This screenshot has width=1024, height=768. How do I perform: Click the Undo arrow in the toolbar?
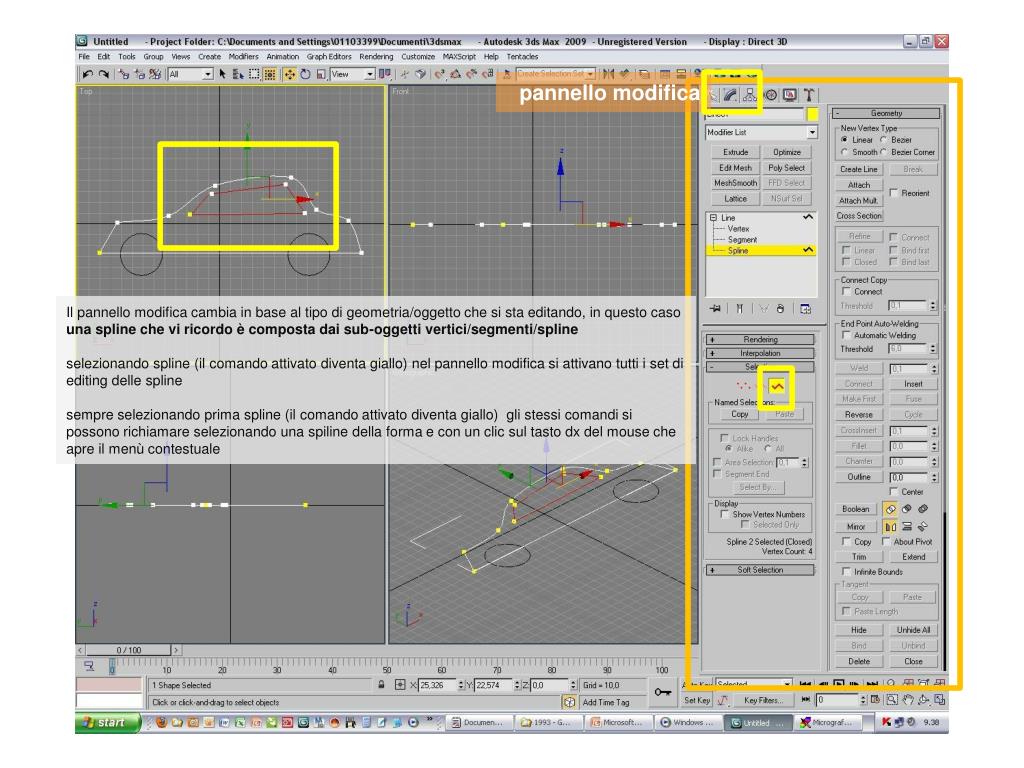coord(88,74)
